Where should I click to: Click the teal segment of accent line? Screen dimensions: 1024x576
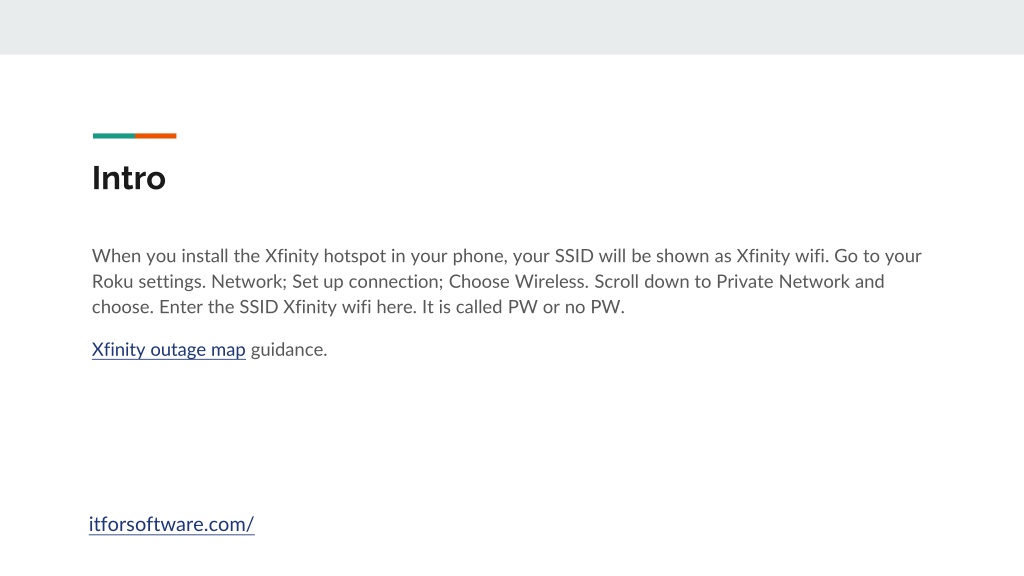point(114,136)
